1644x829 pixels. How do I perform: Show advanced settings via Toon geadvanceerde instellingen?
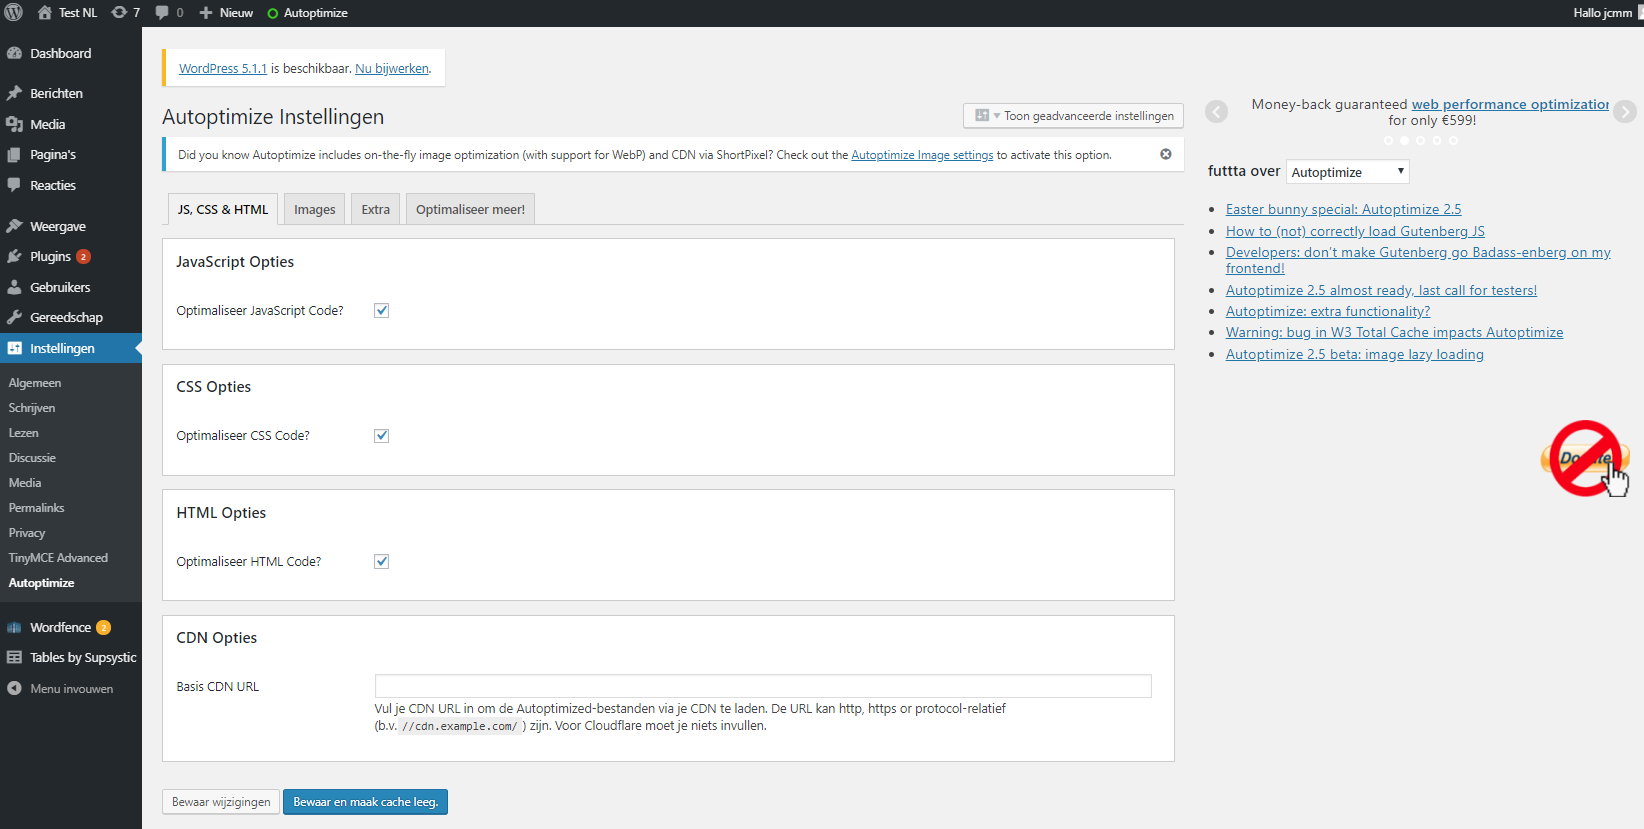(1073, 116)
